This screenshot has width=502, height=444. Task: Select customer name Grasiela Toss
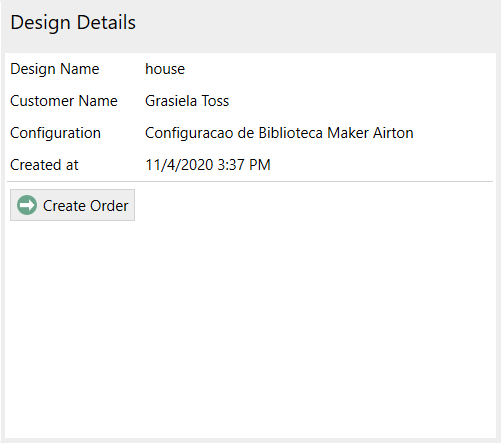(187, 101)
